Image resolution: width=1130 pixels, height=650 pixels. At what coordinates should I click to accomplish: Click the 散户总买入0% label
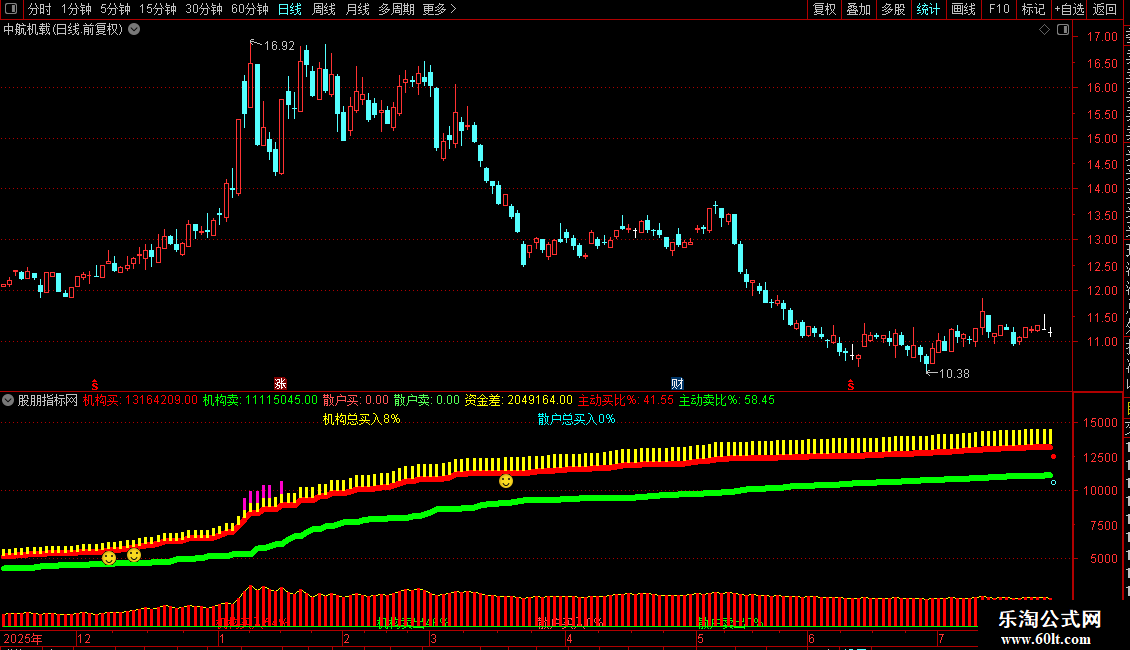pyautogui.click(x=577, y=419)
